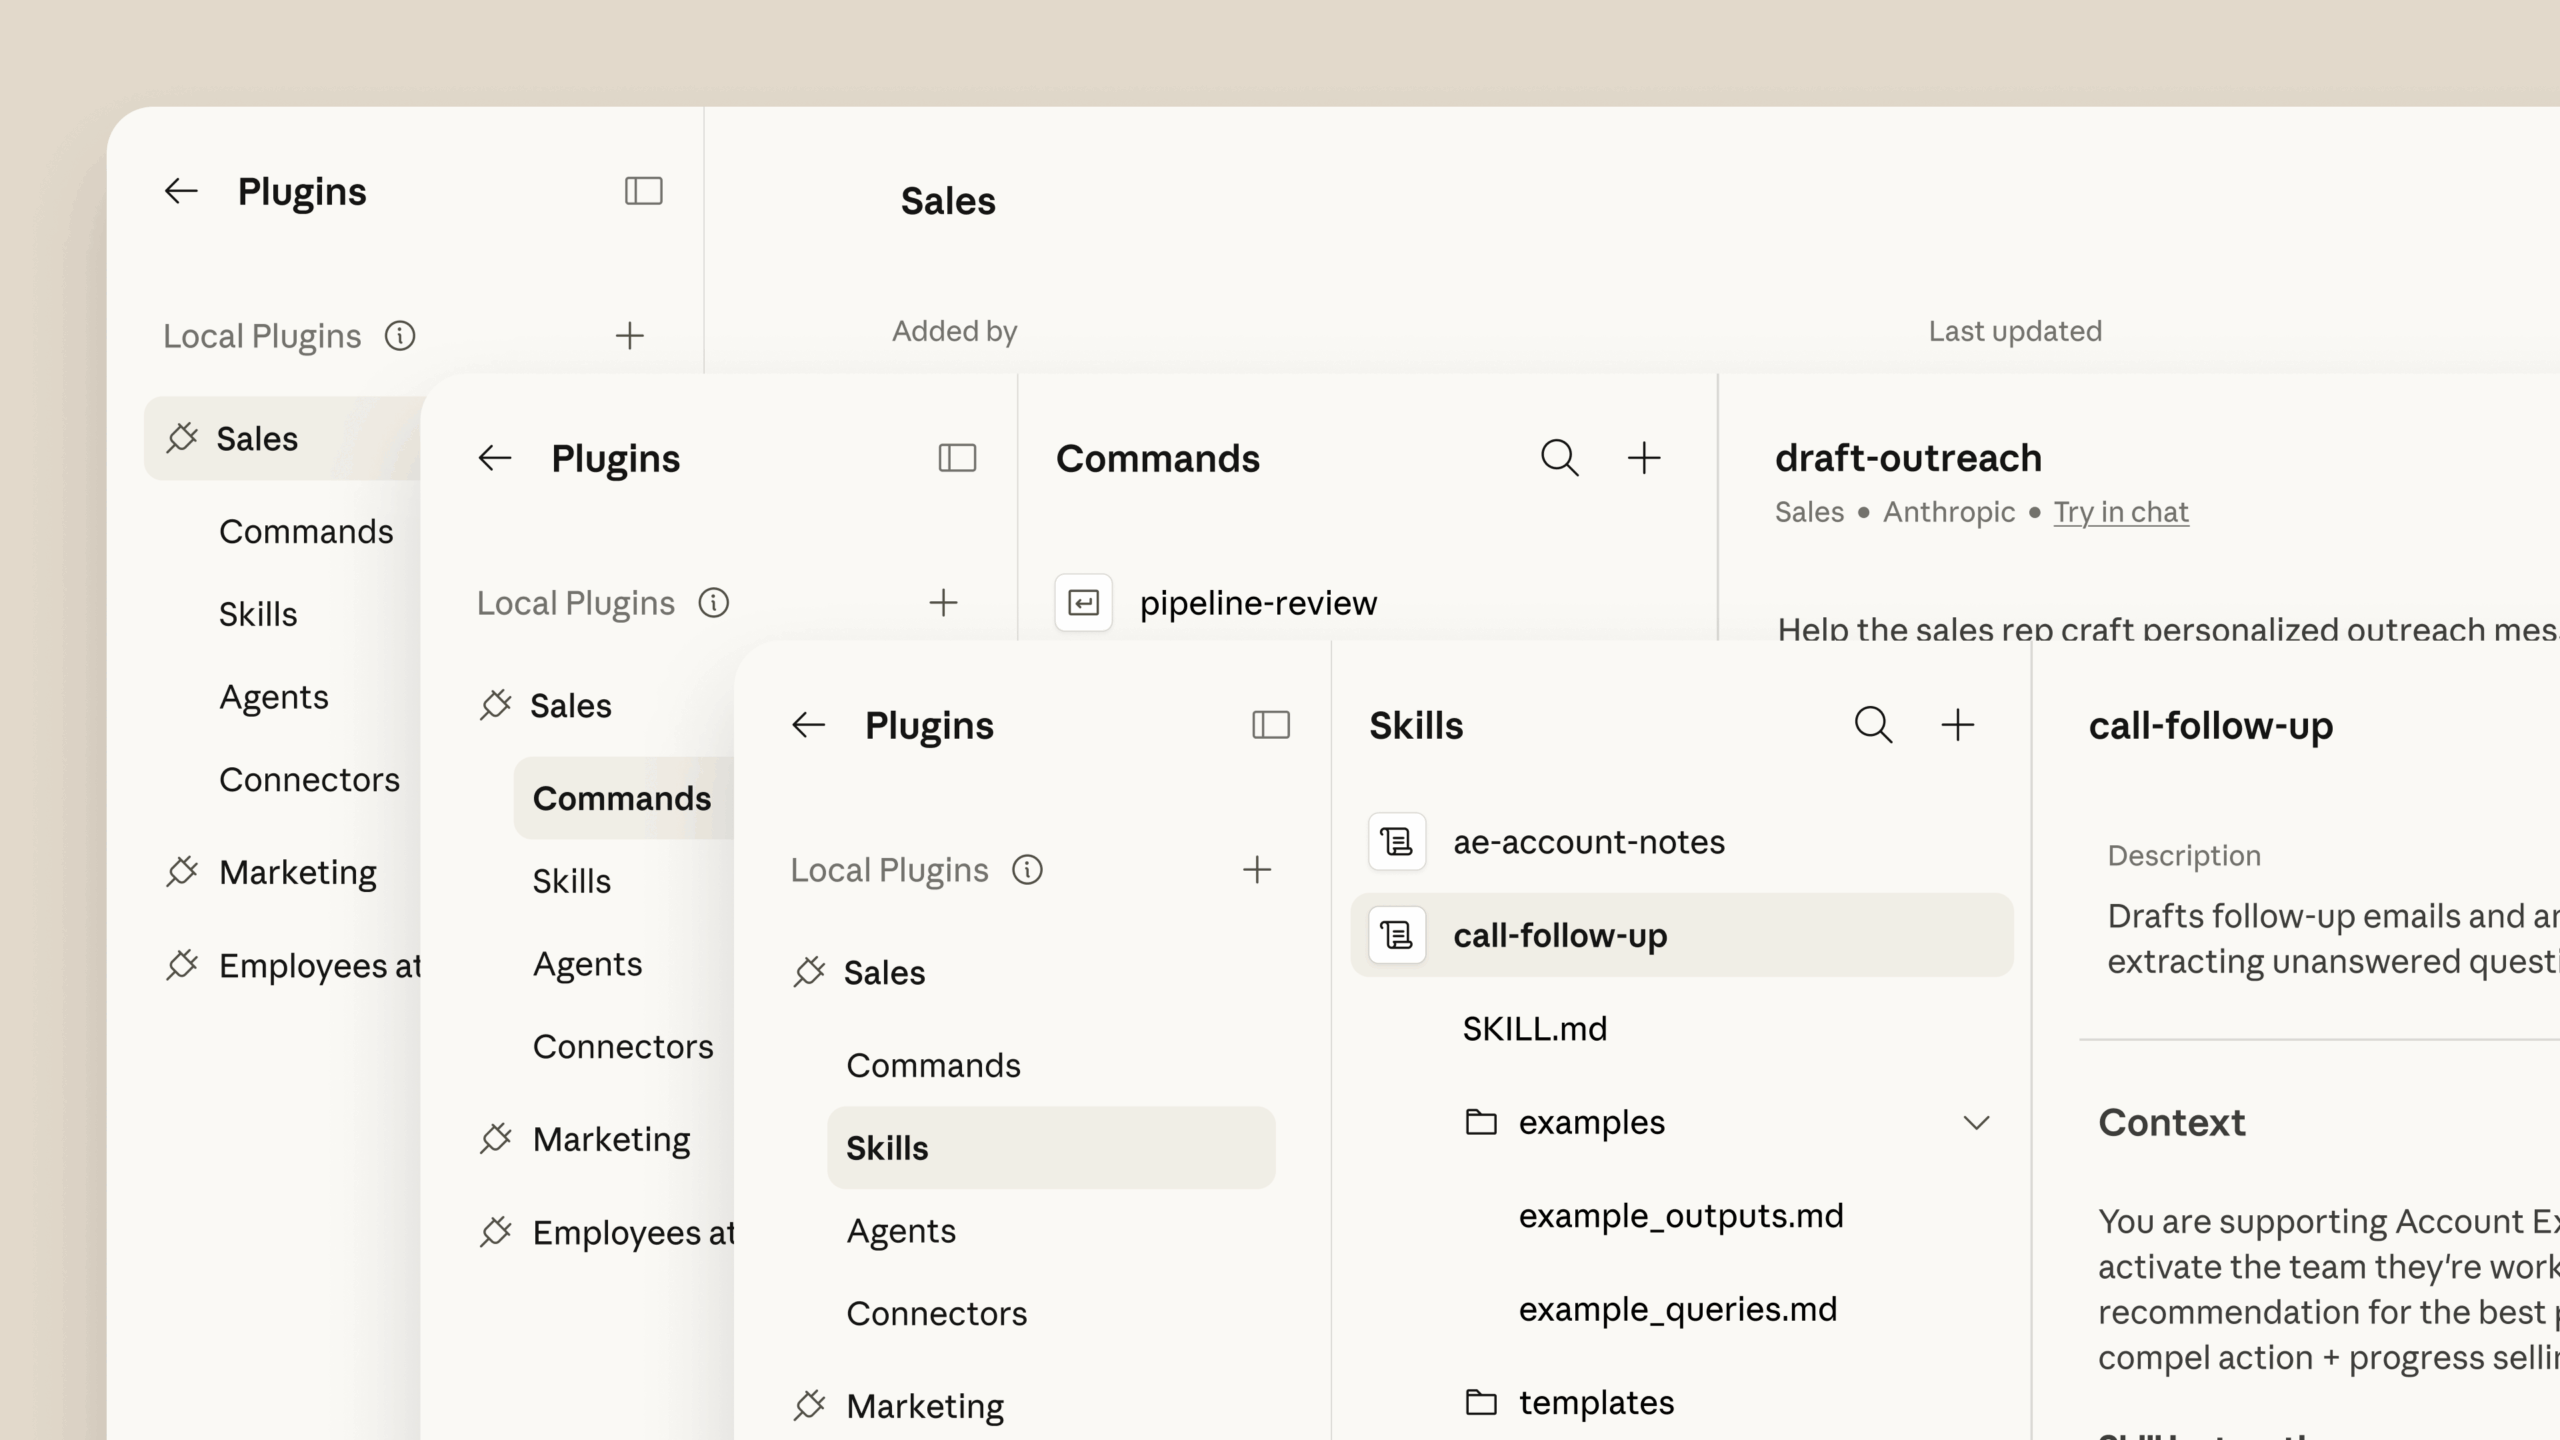Open search in the Skills panel
This screenshot has height=1440, width=2560.
[1872, 724]
